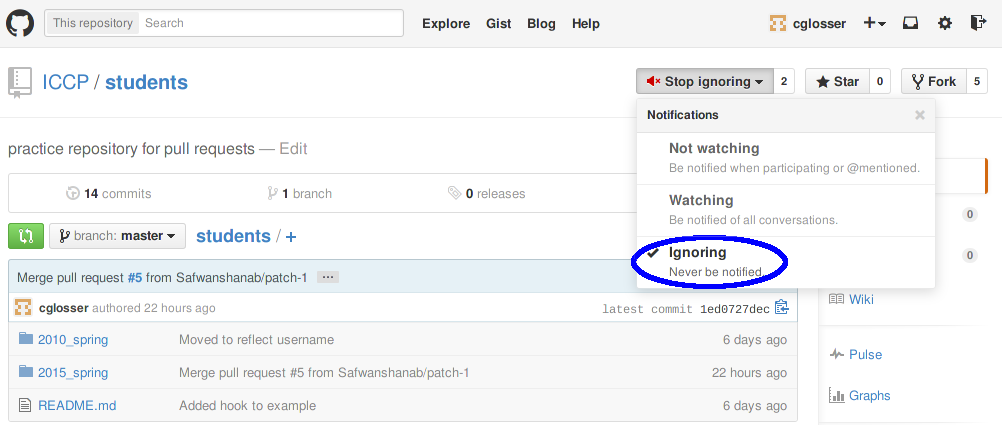Open account settings gear icon

(944, 24)
